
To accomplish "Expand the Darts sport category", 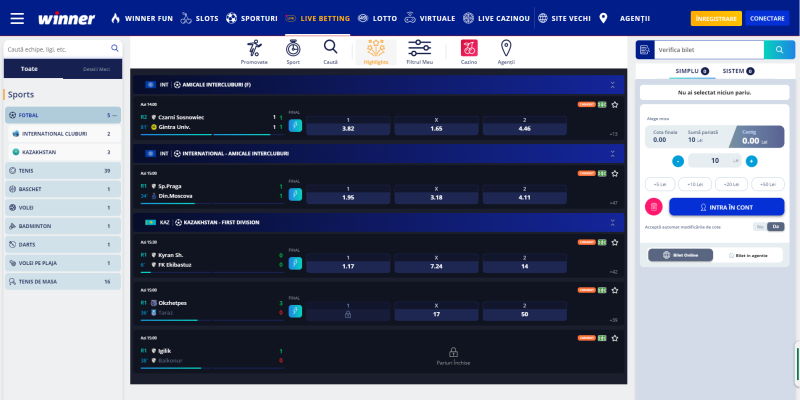I will click(63, 245).
